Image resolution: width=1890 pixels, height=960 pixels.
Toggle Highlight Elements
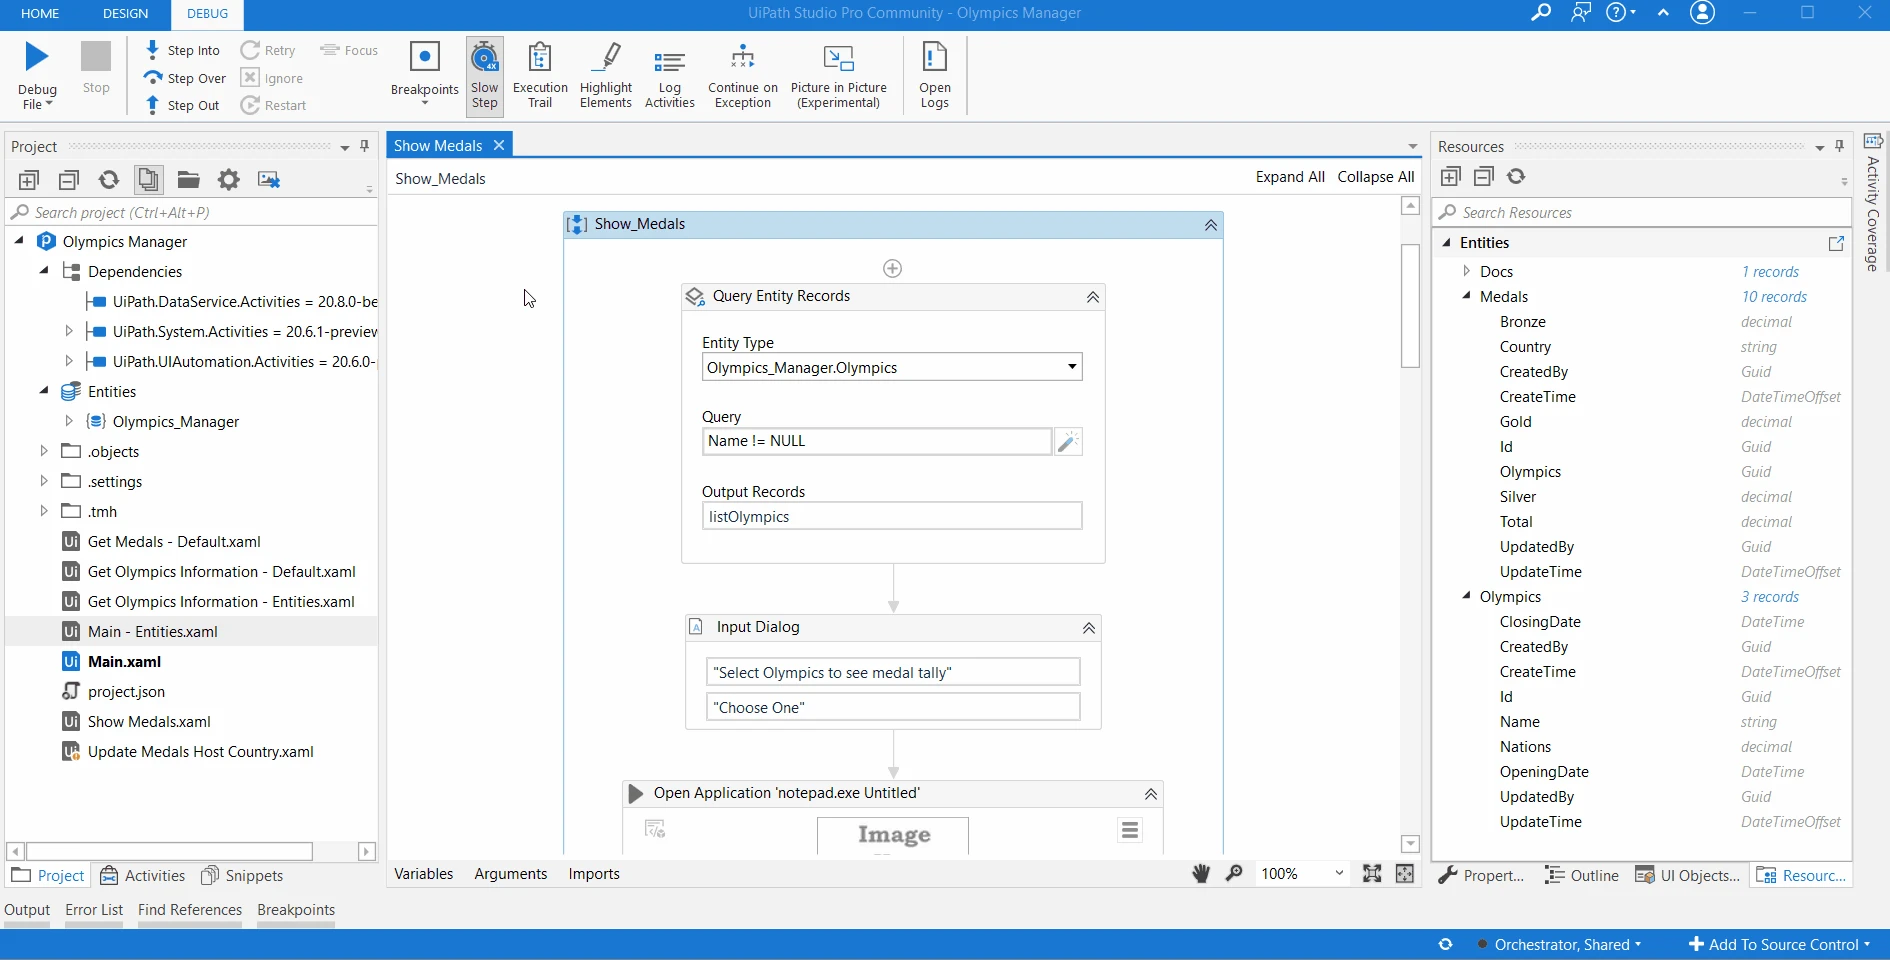(606, 75)
